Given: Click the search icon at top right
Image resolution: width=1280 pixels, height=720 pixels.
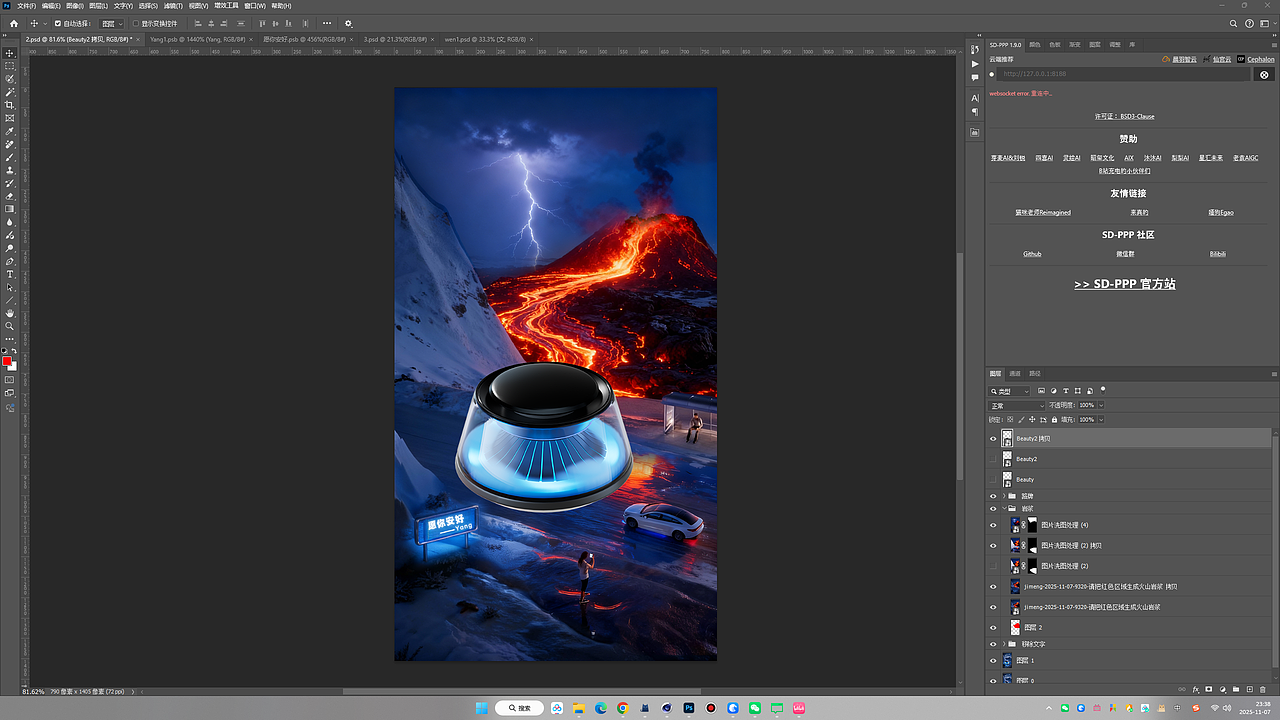Looking at the screenshot, I should click(1234, 23).
